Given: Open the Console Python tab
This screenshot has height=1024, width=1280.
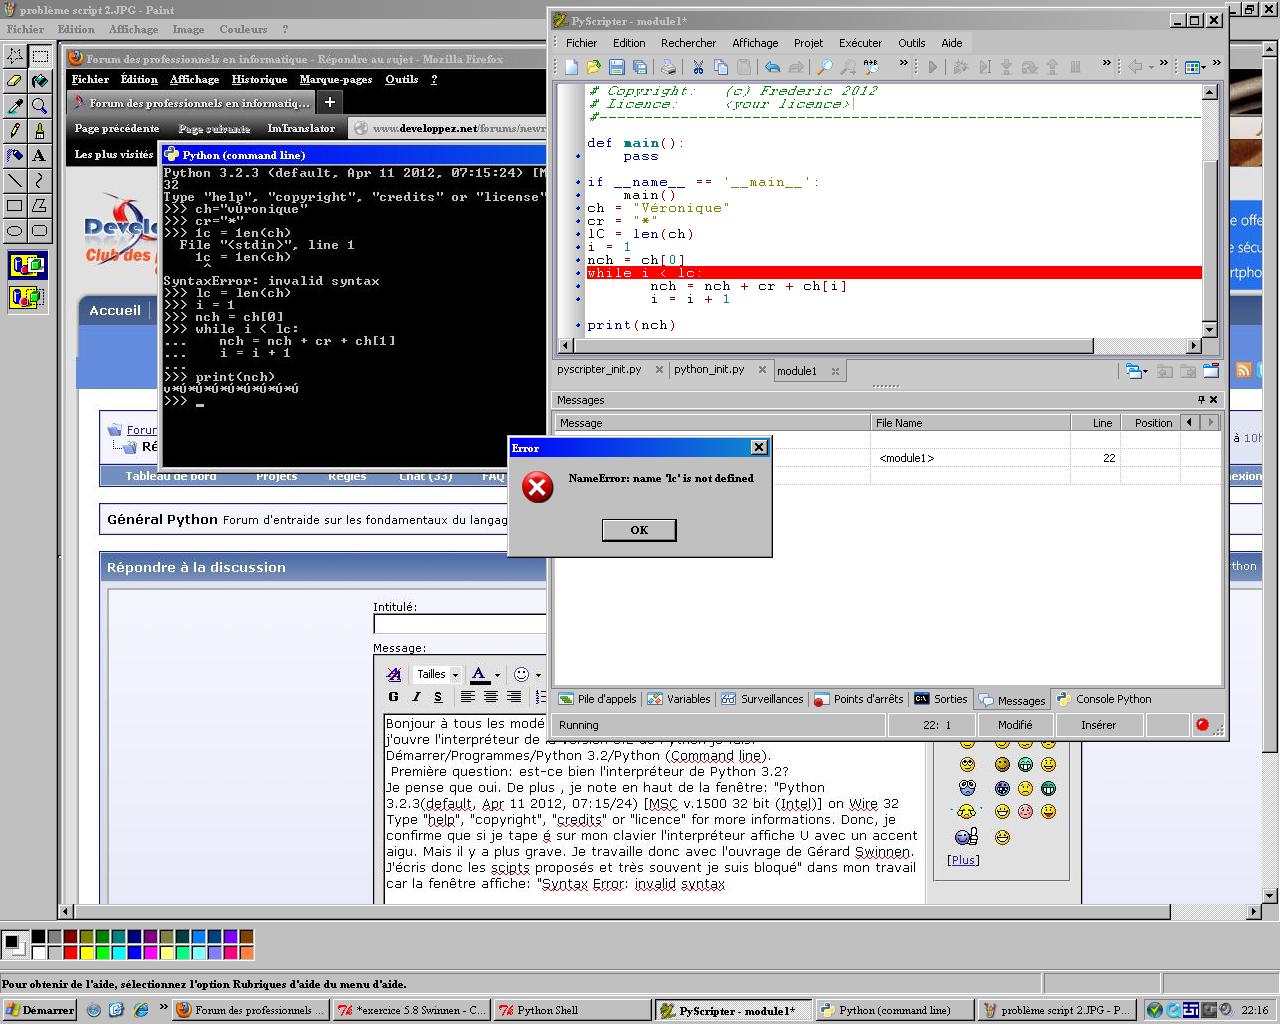Looking at the screenshot, I should [1104, 699].
